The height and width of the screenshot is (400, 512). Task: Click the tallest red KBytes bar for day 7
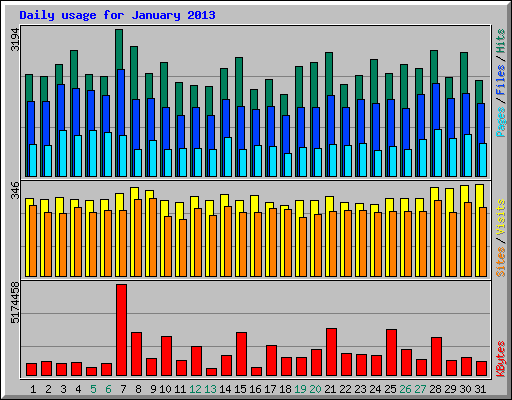pyautogui.click(x=121, y=330)
